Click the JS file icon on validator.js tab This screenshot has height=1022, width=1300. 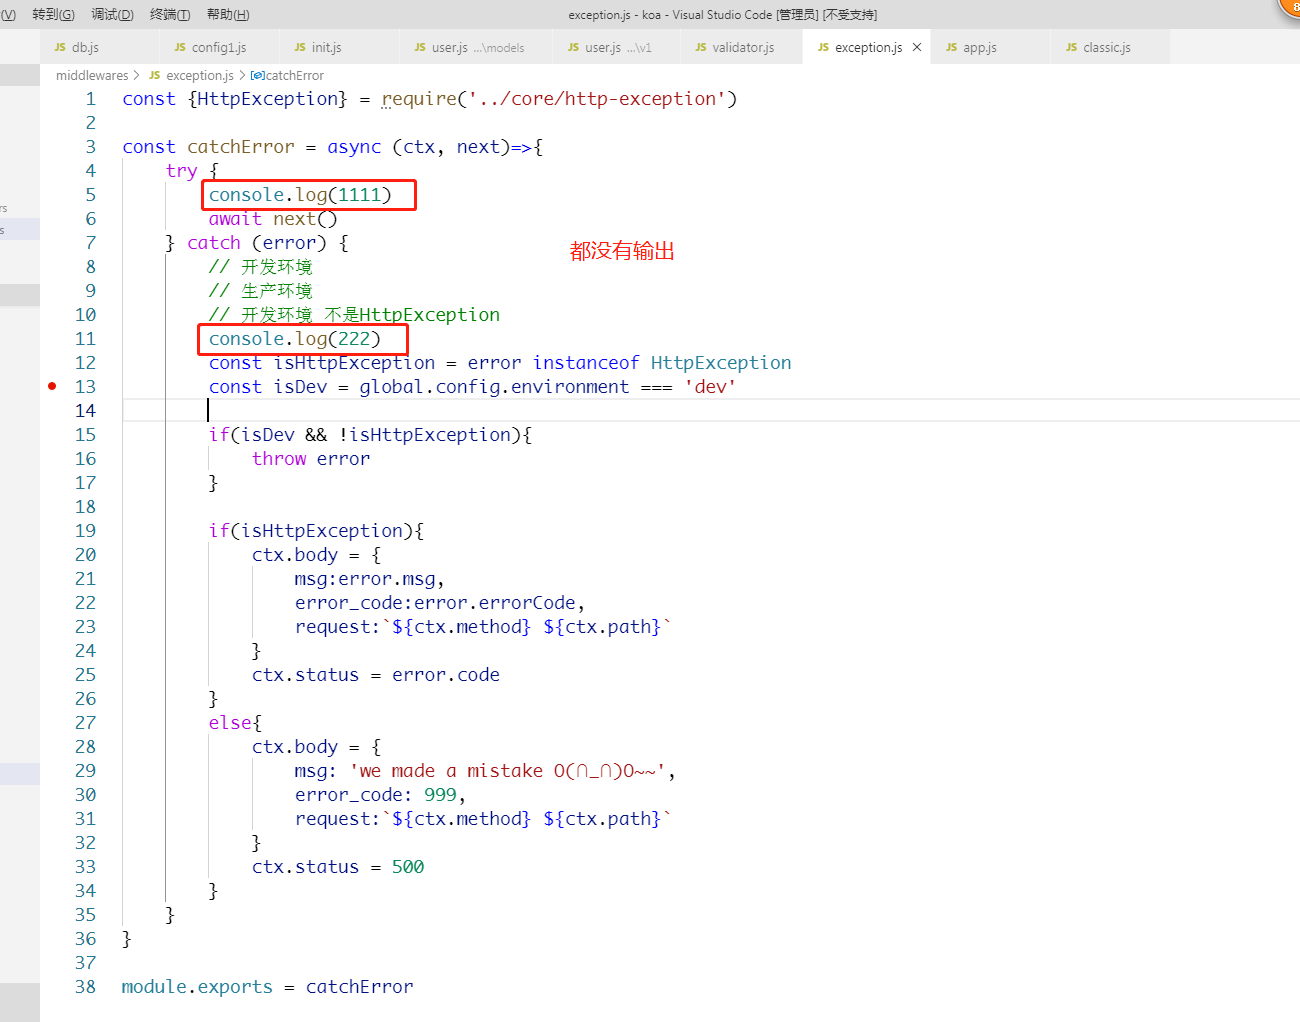point(700,47)
